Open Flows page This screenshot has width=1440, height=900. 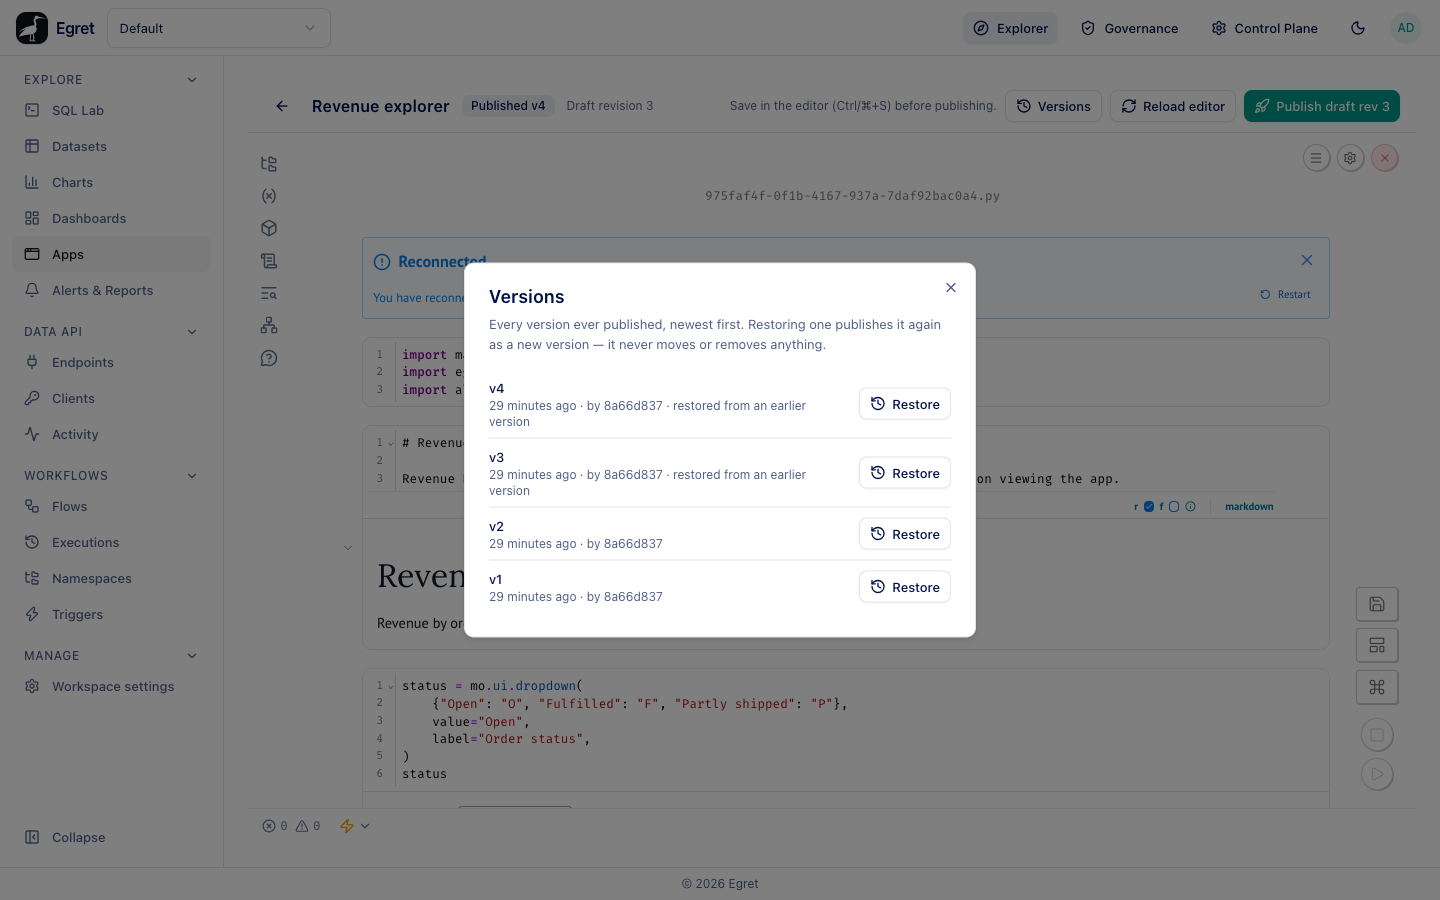point(112,506)
